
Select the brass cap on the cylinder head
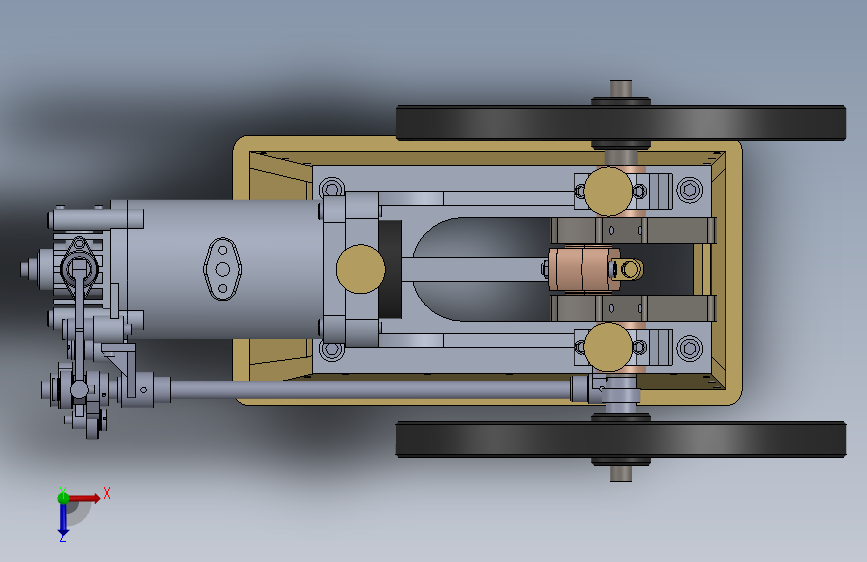pyautogui.click(x=361, y=269)
